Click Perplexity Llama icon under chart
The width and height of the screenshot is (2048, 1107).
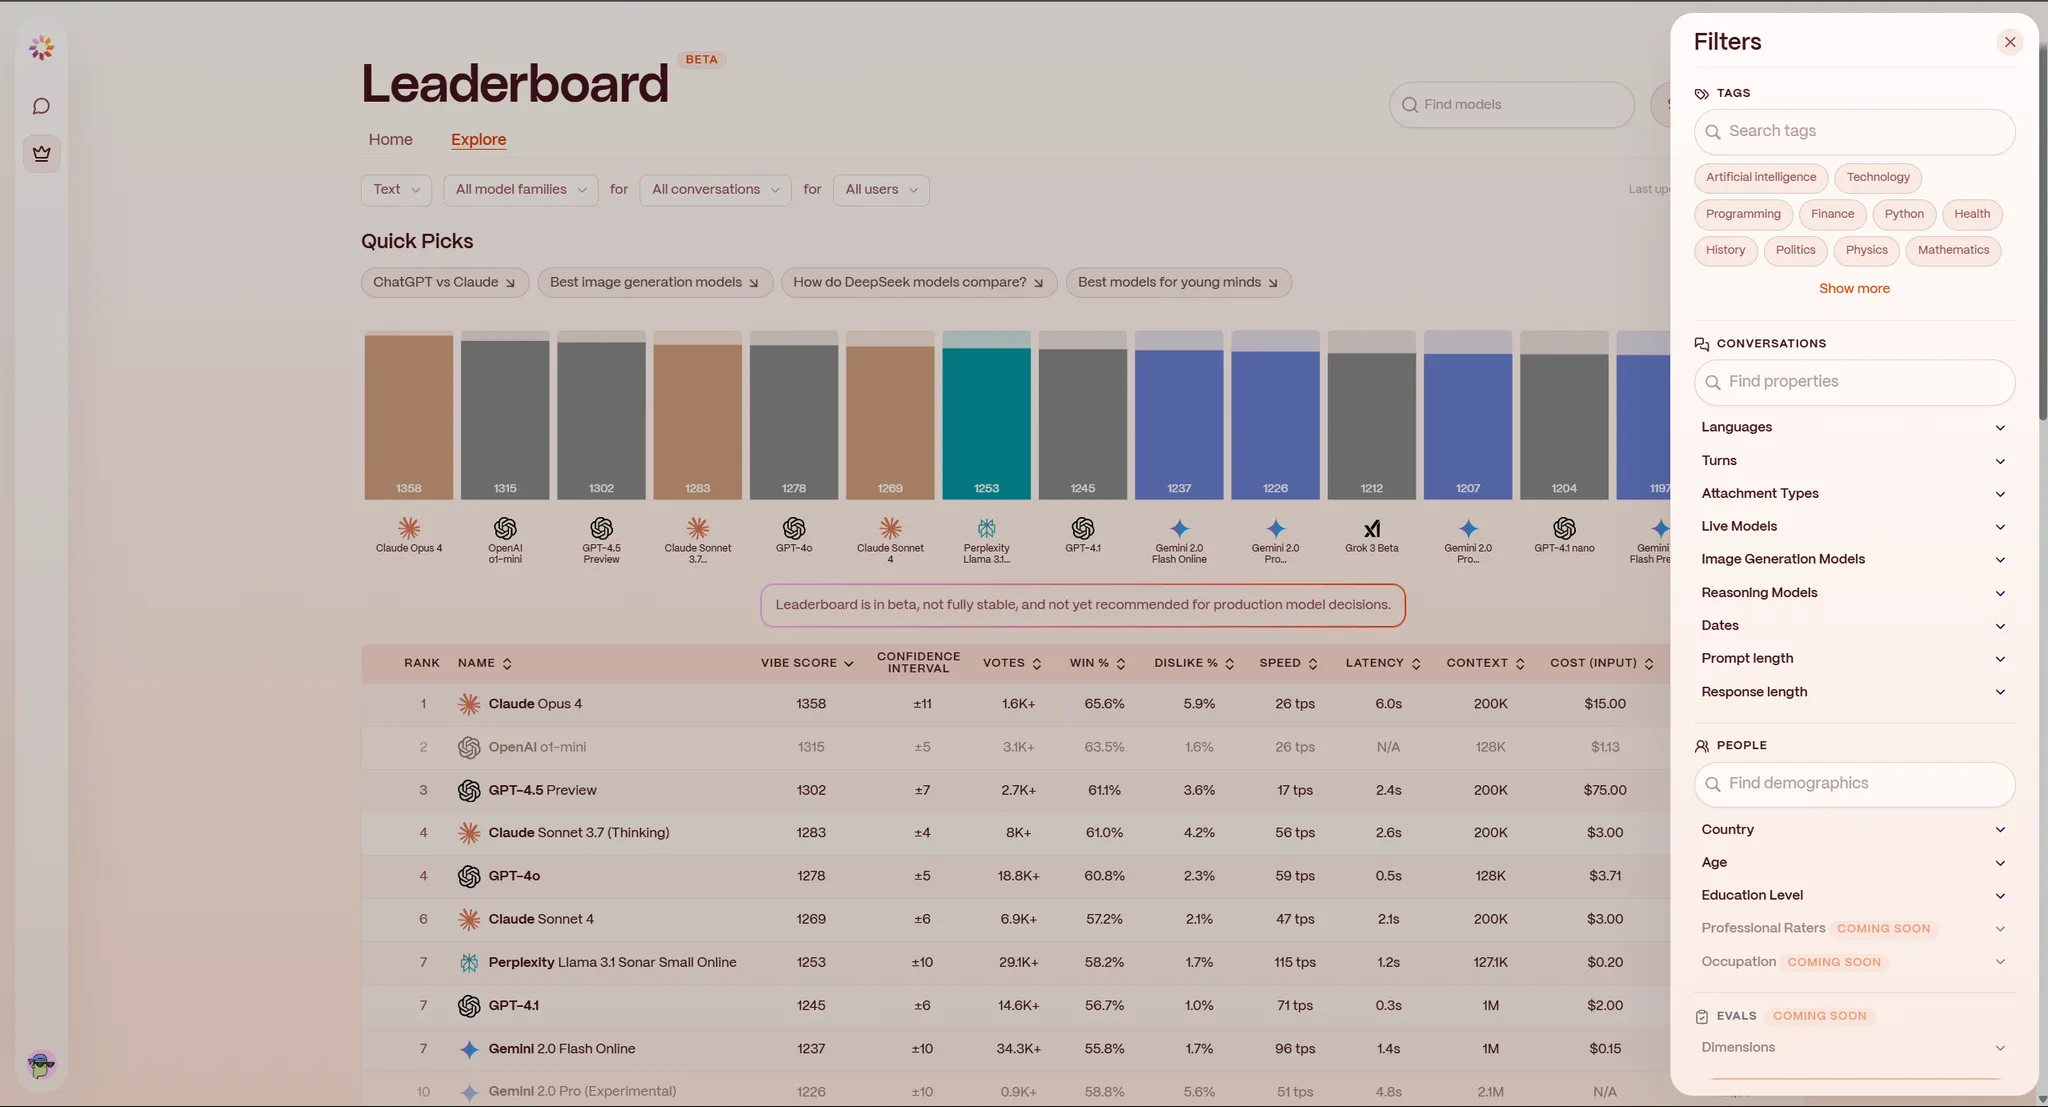986,528
